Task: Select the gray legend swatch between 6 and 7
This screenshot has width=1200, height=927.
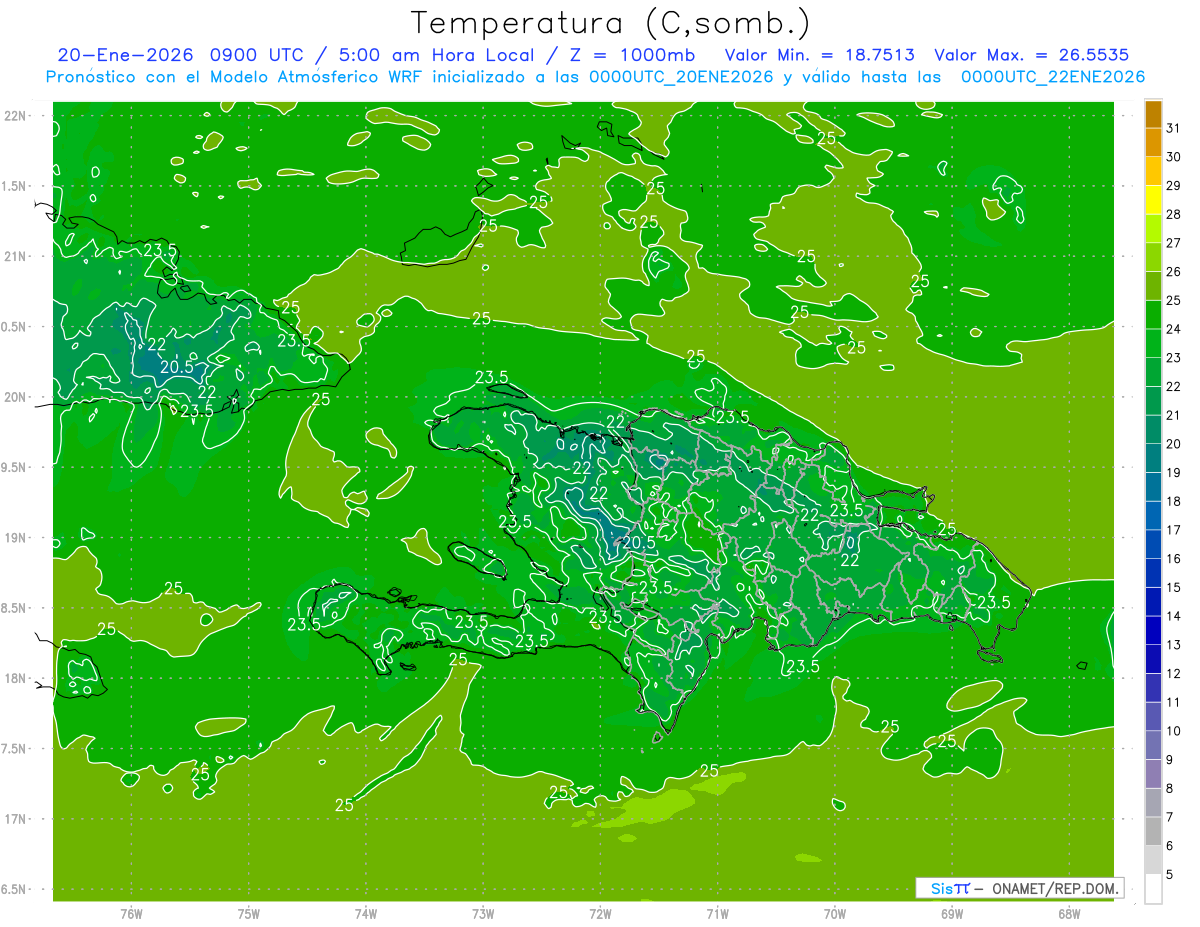Action: (x=1154, y=832)
